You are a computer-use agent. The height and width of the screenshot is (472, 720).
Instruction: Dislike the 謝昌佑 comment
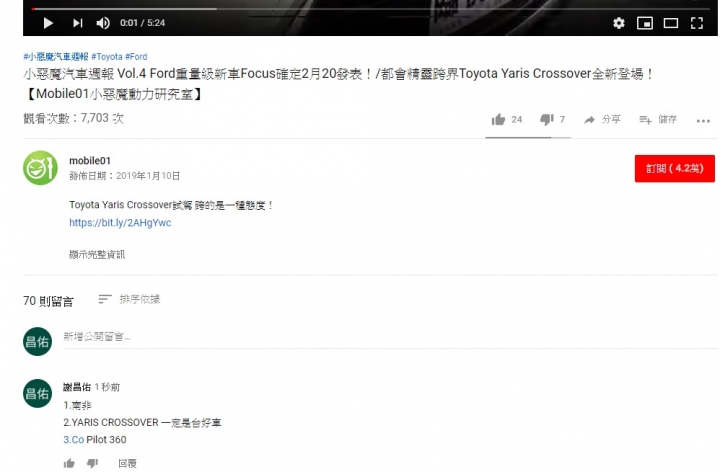point(92,463)
